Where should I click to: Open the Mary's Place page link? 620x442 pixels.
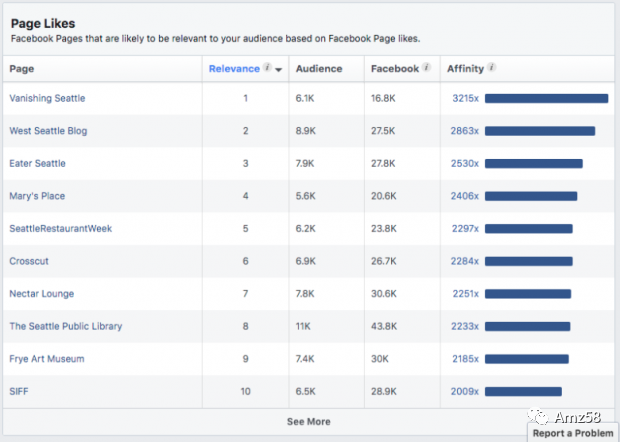pyautogui.click(x=37, y=196)
